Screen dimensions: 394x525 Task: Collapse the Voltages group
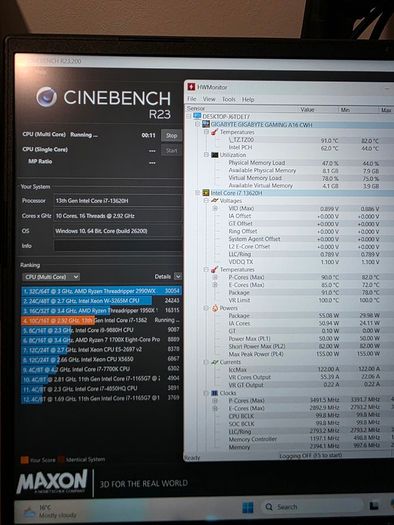pyautogui.click(x=207, y=201)
